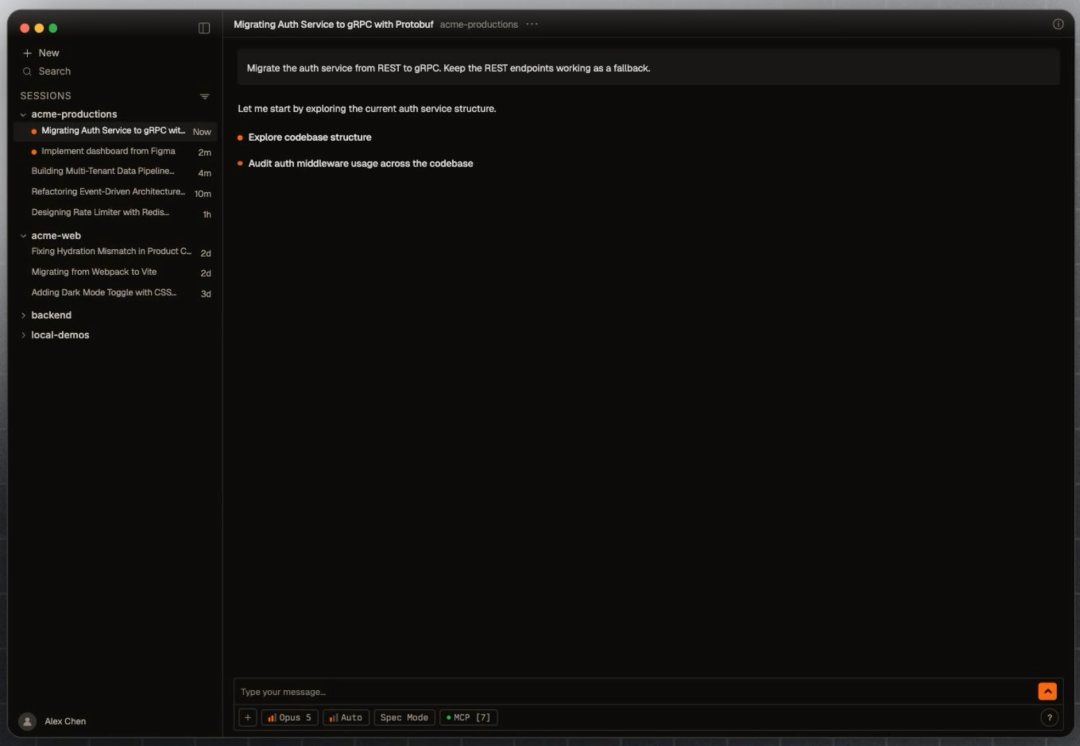The image size is (1080, 746).
Task: Open the session info icon
Action: point(1058,24)
